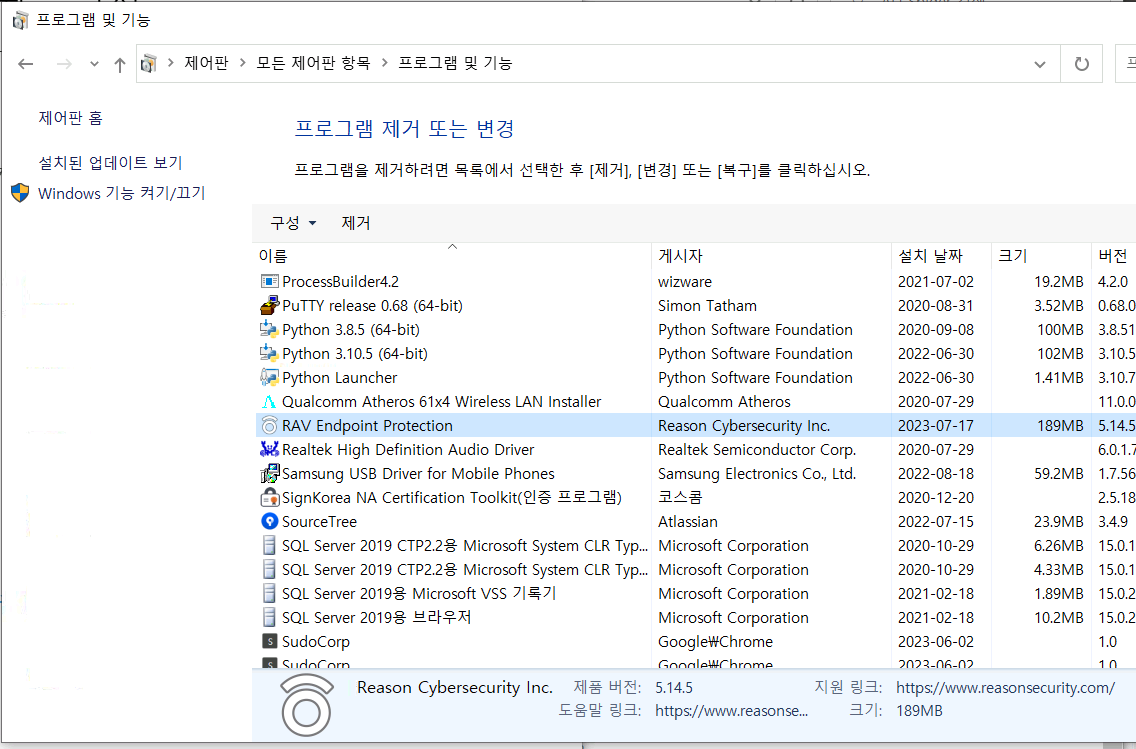1136x749 pixels.
Task: Click the Reason Cybersecurity Inc. publisher cell
Action: tap(744, 425)
